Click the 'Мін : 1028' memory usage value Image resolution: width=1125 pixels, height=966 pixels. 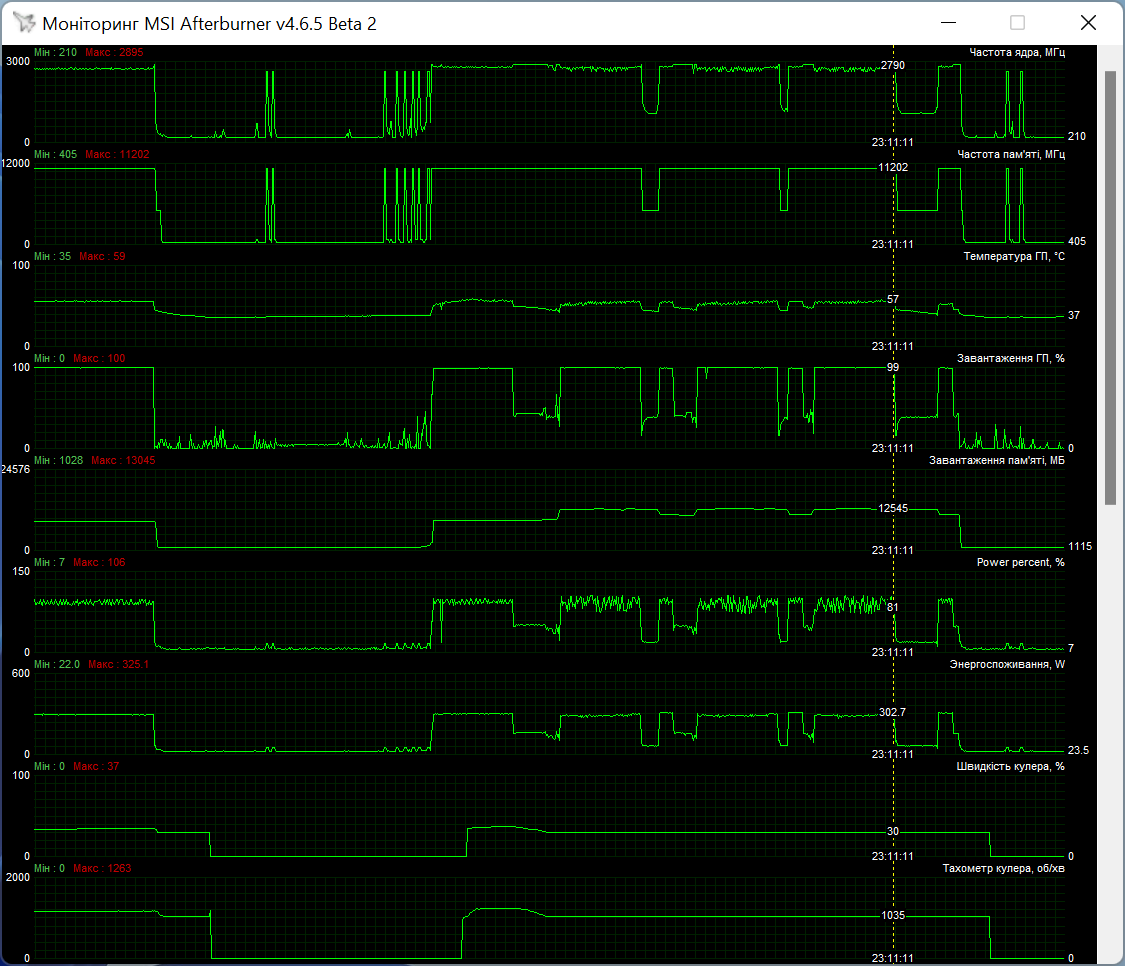tap(58, 460)
